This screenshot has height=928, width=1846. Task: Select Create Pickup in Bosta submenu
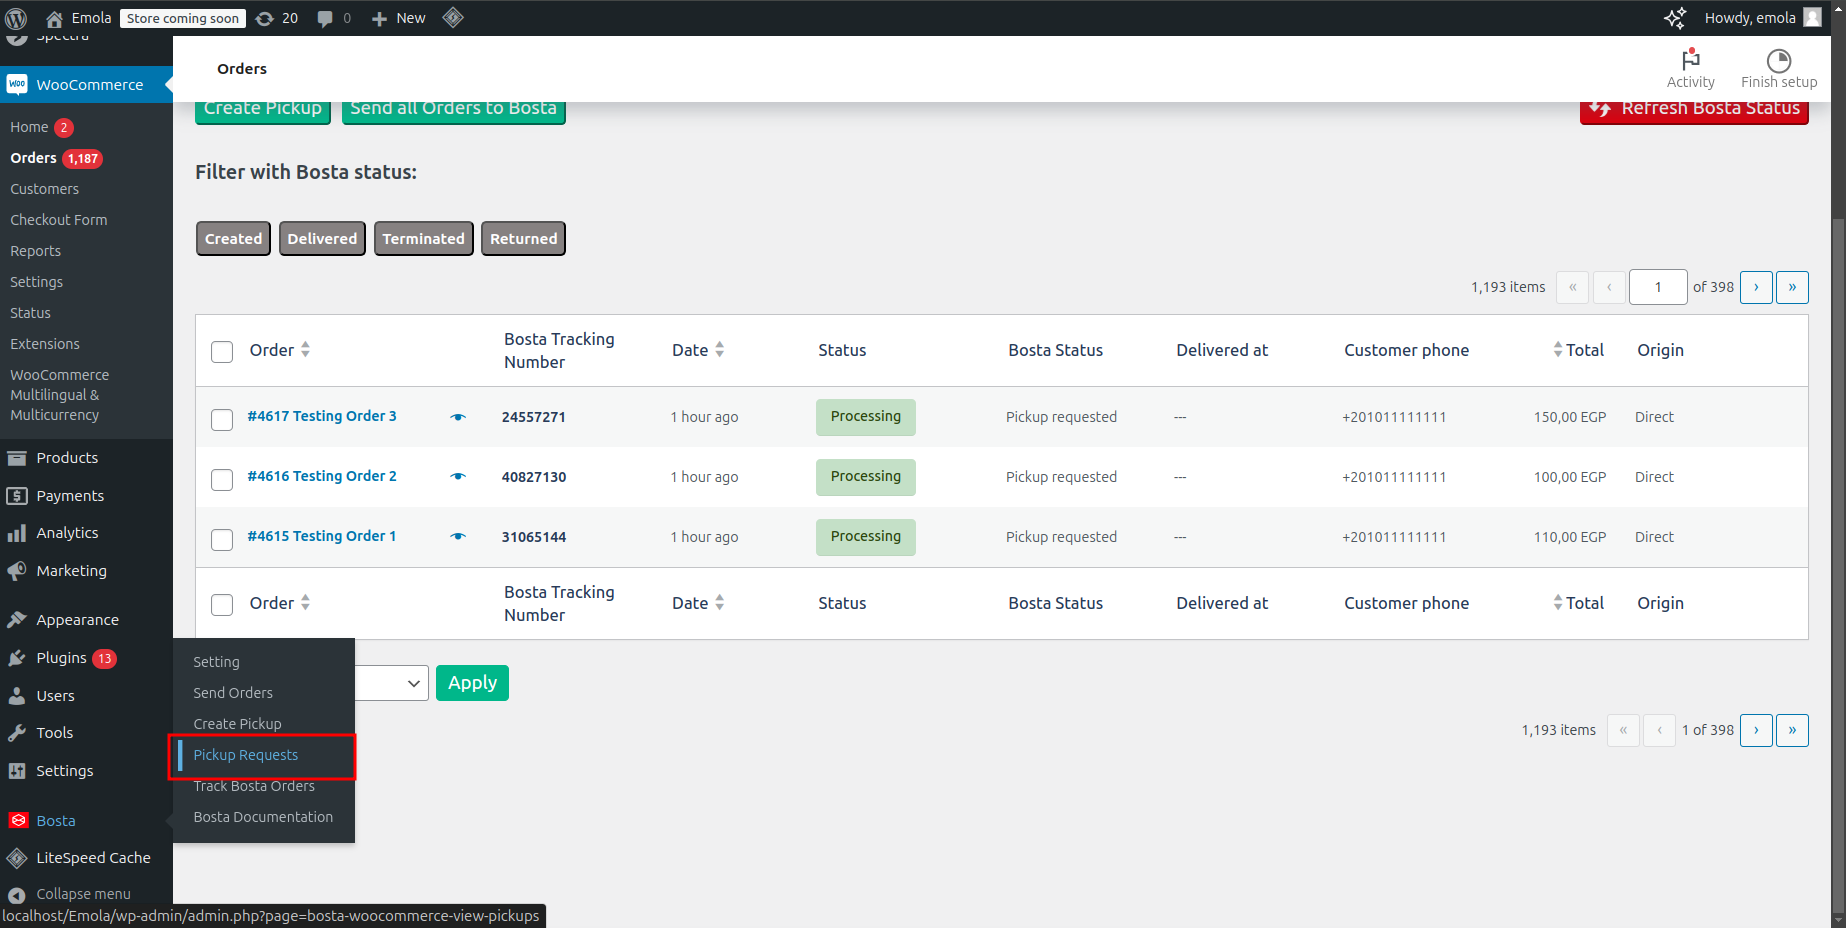coord(238,724)
